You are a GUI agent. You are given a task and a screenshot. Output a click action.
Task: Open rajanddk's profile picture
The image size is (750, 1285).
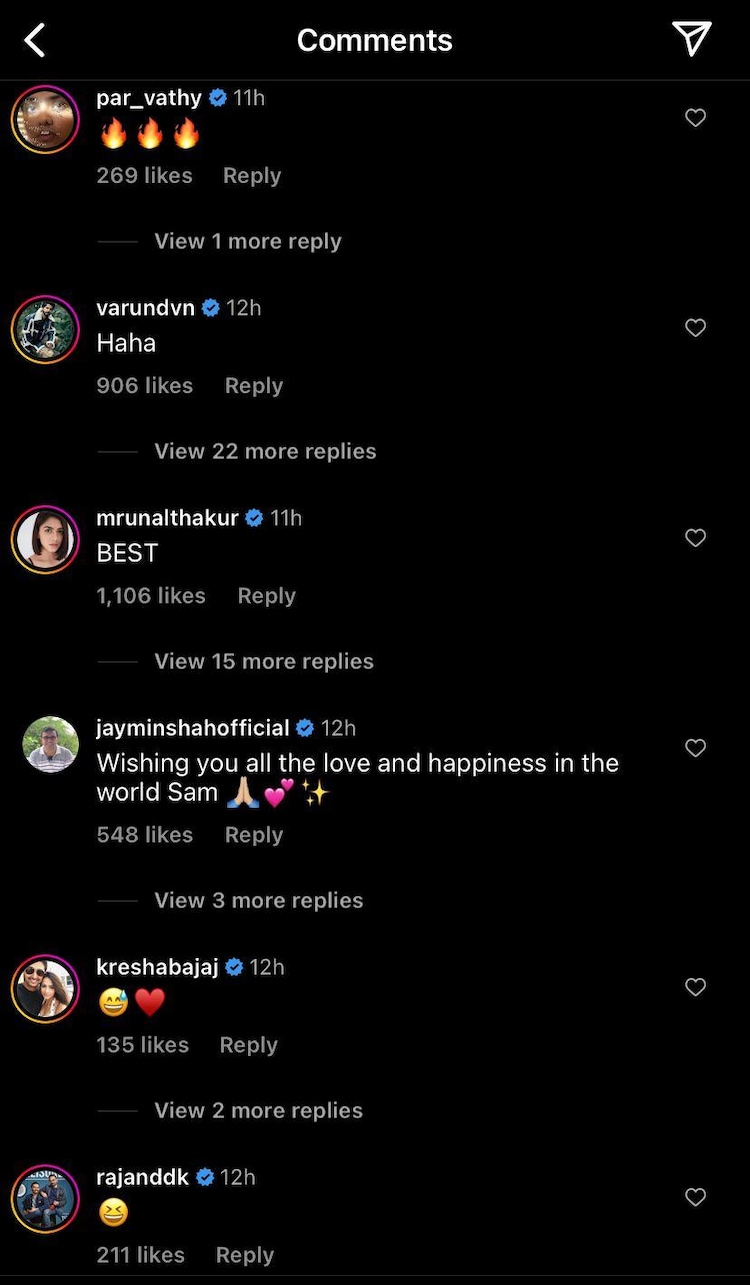pyautogui.click(x=45, y=1198)
